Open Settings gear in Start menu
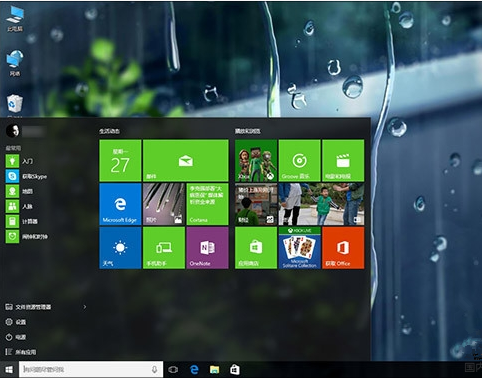Image resolution: width=482 pixels, height=378 pixels. coord(16,322)
